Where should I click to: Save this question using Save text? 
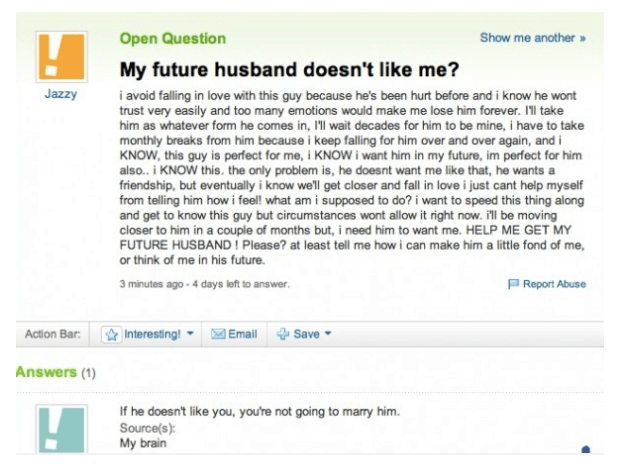click(307, 334)
